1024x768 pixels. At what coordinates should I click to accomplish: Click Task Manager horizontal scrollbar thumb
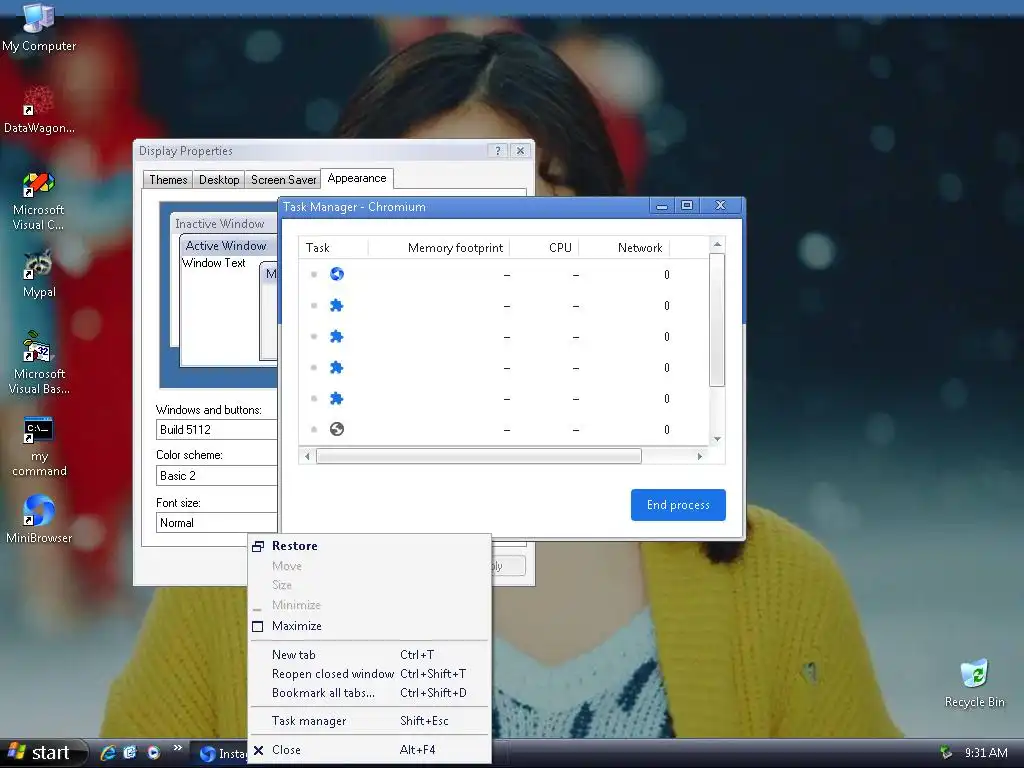pos(479,456)
